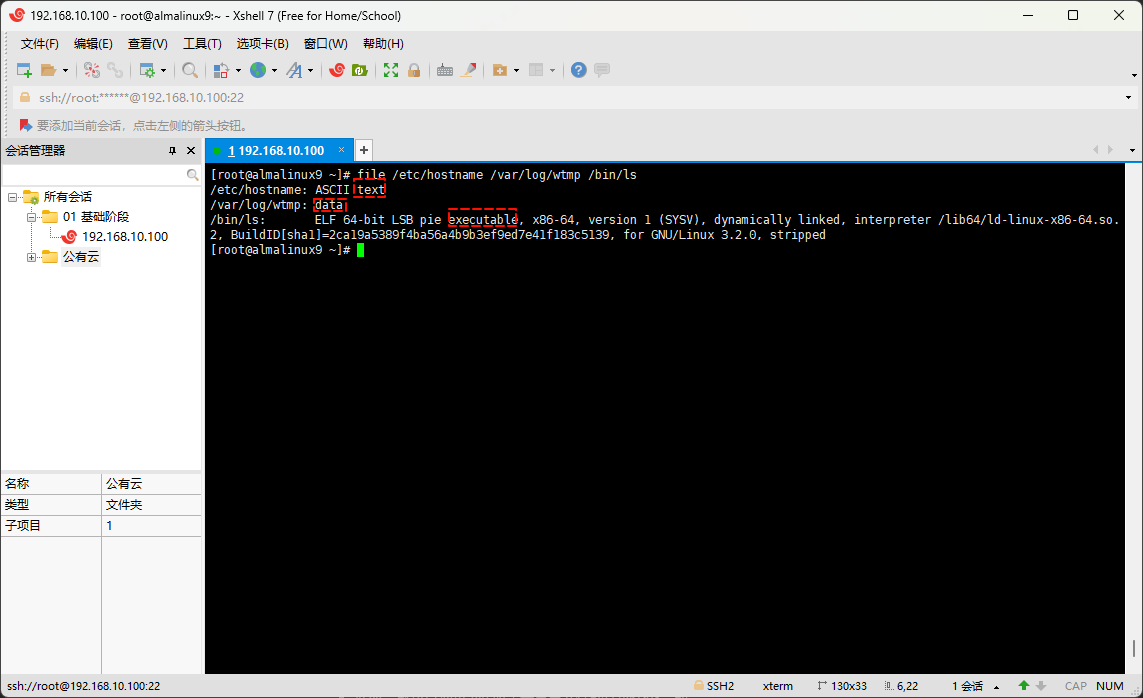Image resolution: width=1143 pixels, height=698 pixels.
Task: Add a new tab with plus button
Action: pos(364,150)
